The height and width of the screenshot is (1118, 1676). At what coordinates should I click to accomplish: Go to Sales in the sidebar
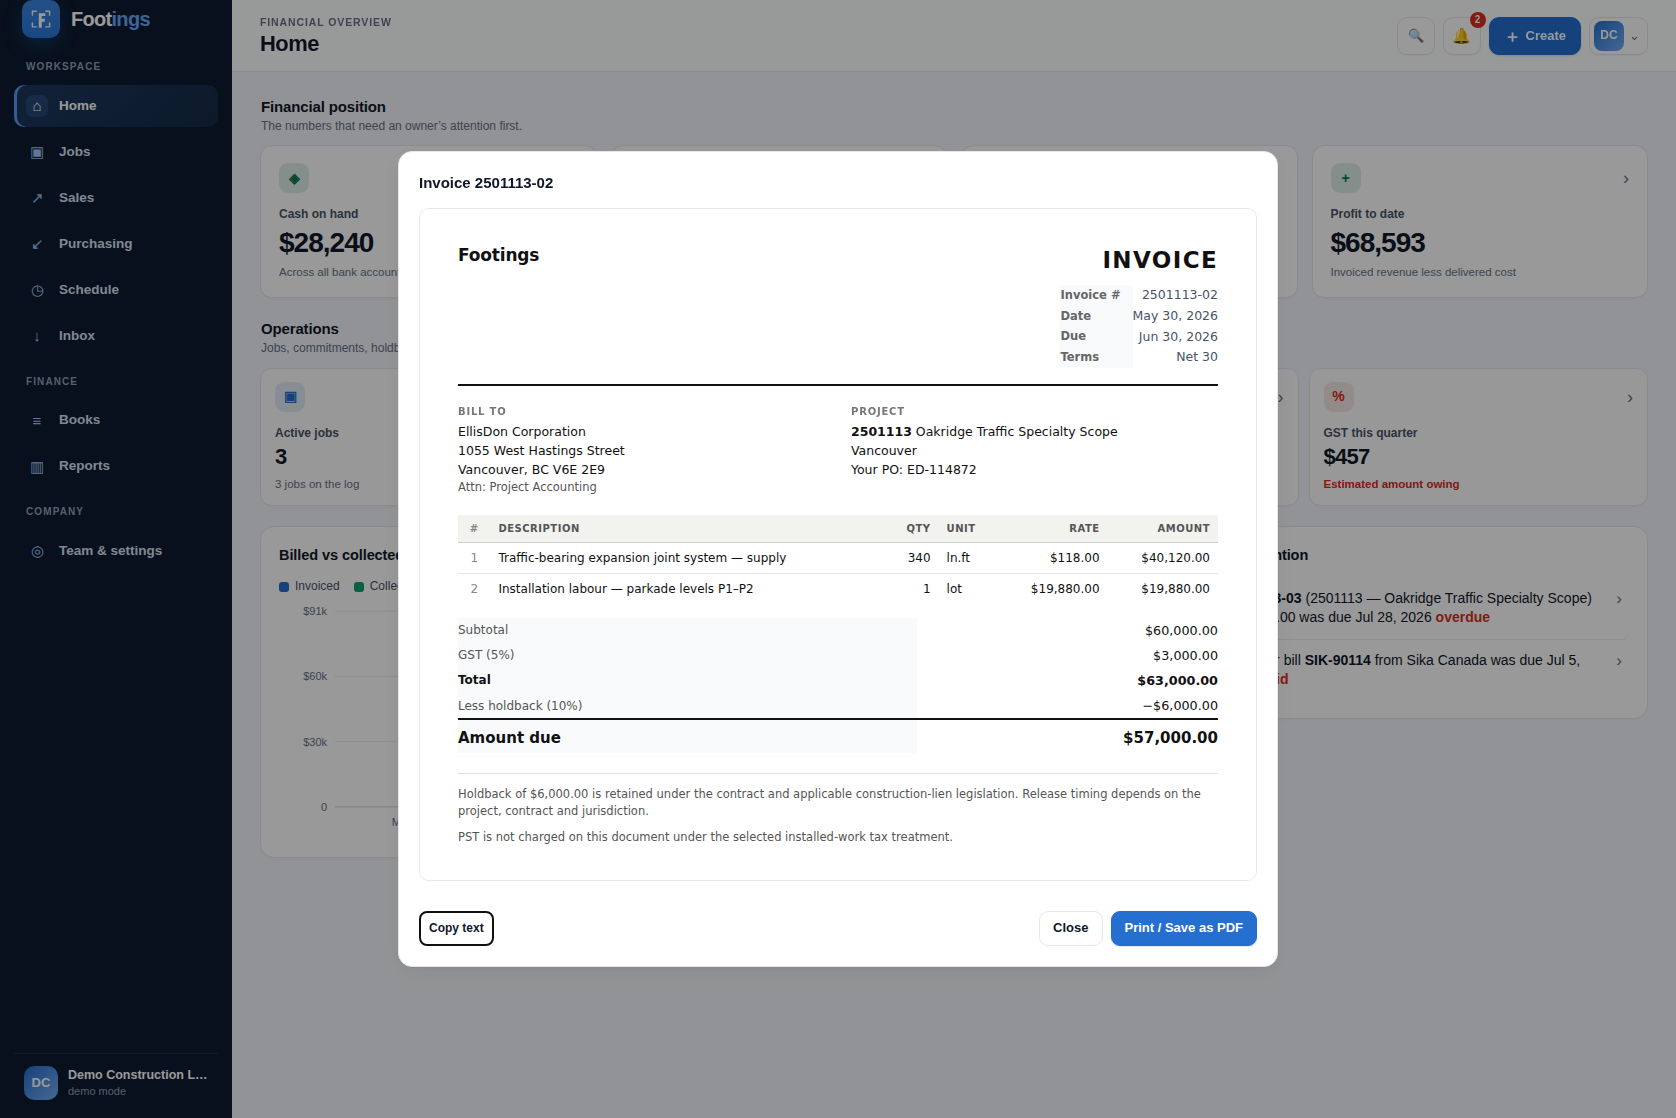pyautogui.click(x=116, y=198)
